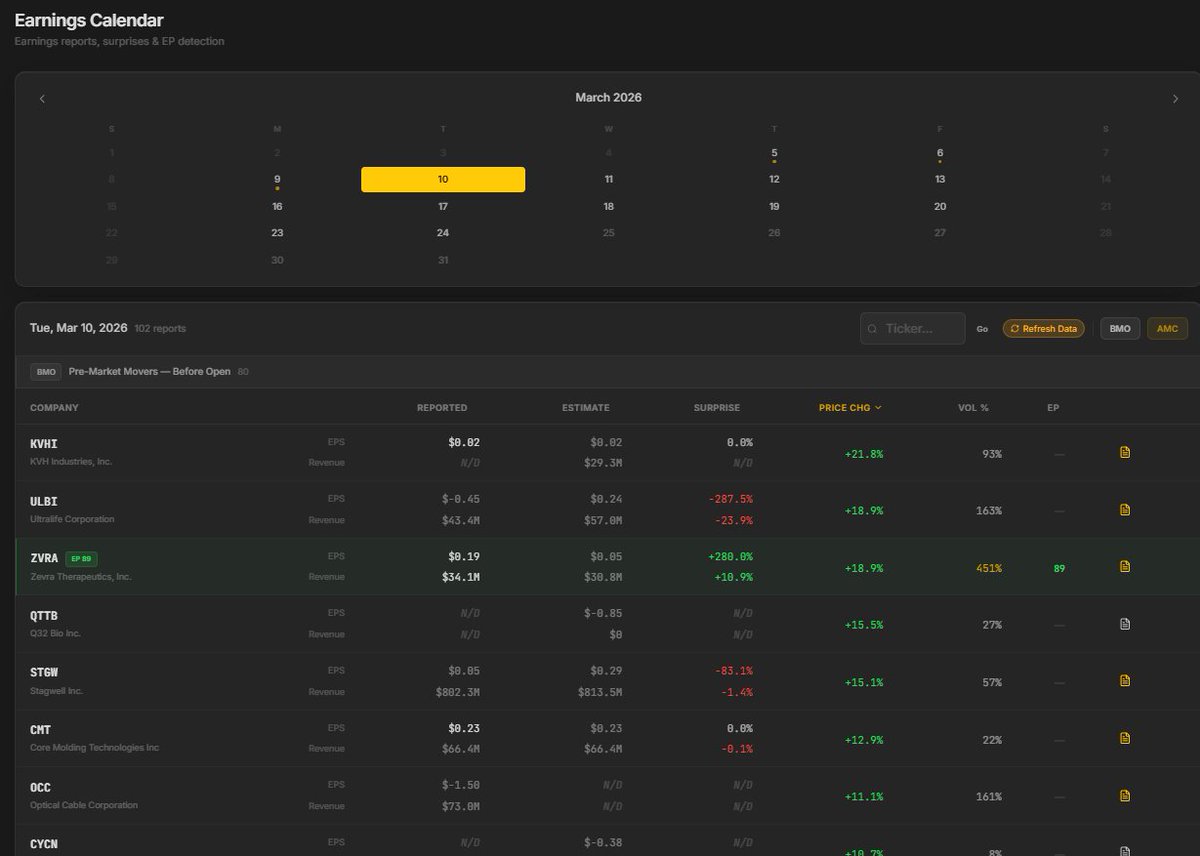Open STGW earnings report document icon

point(1125,681)
